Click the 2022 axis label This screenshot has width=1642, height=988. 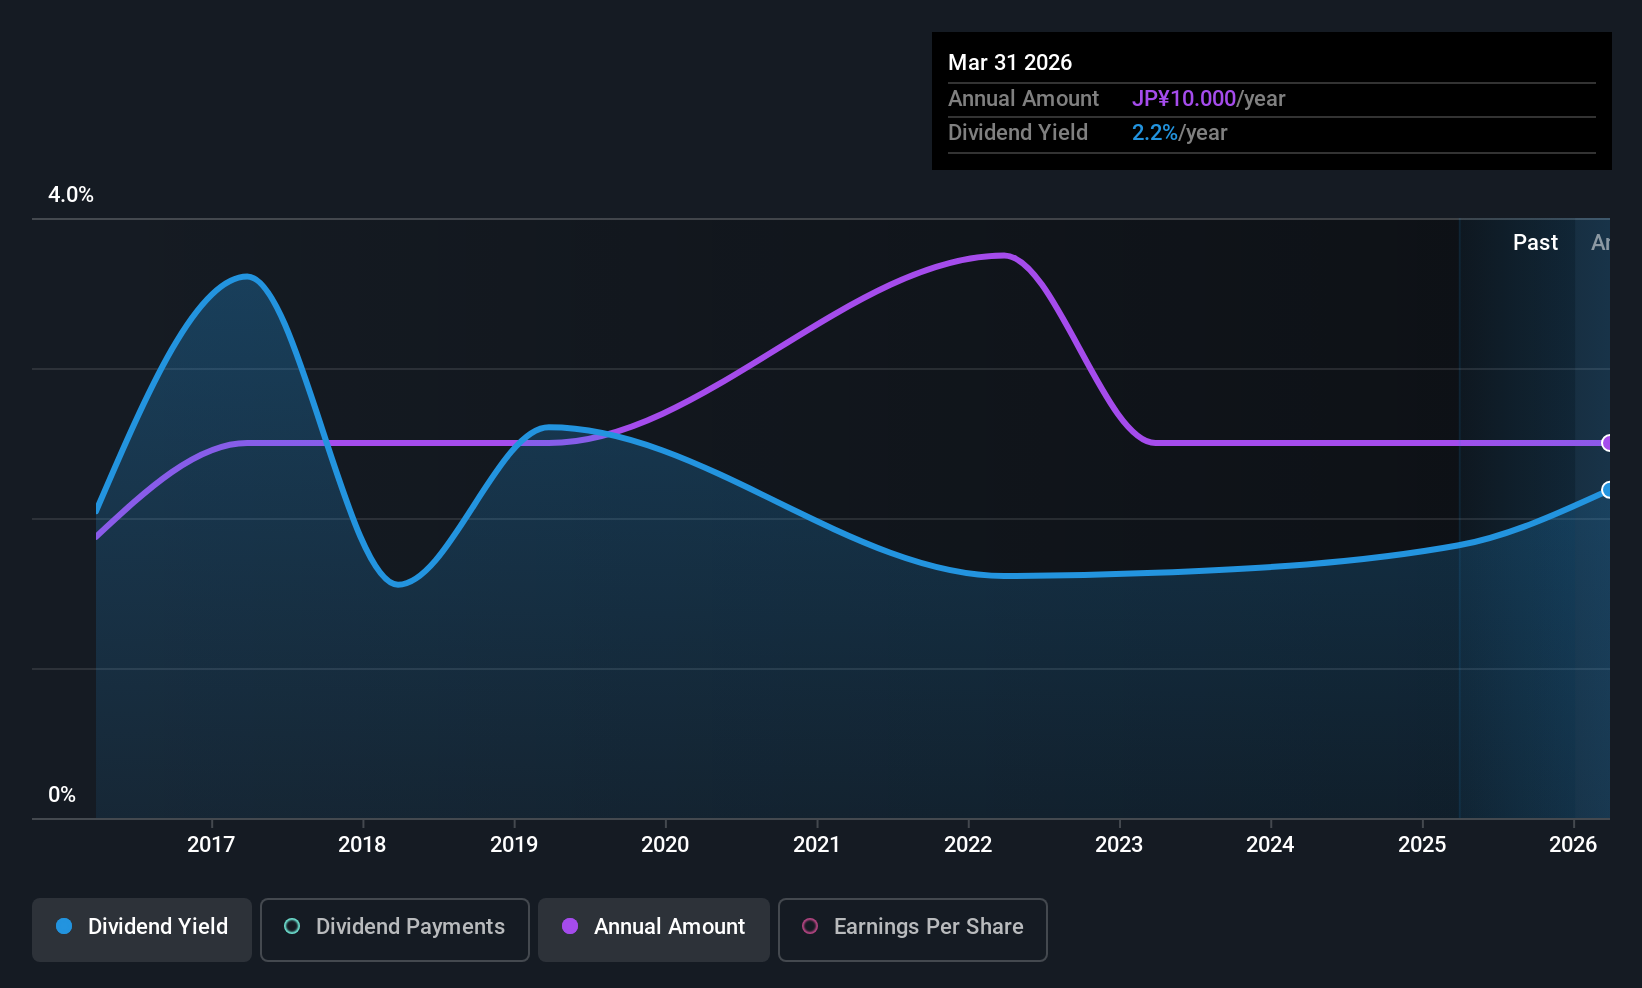[968, 845]
